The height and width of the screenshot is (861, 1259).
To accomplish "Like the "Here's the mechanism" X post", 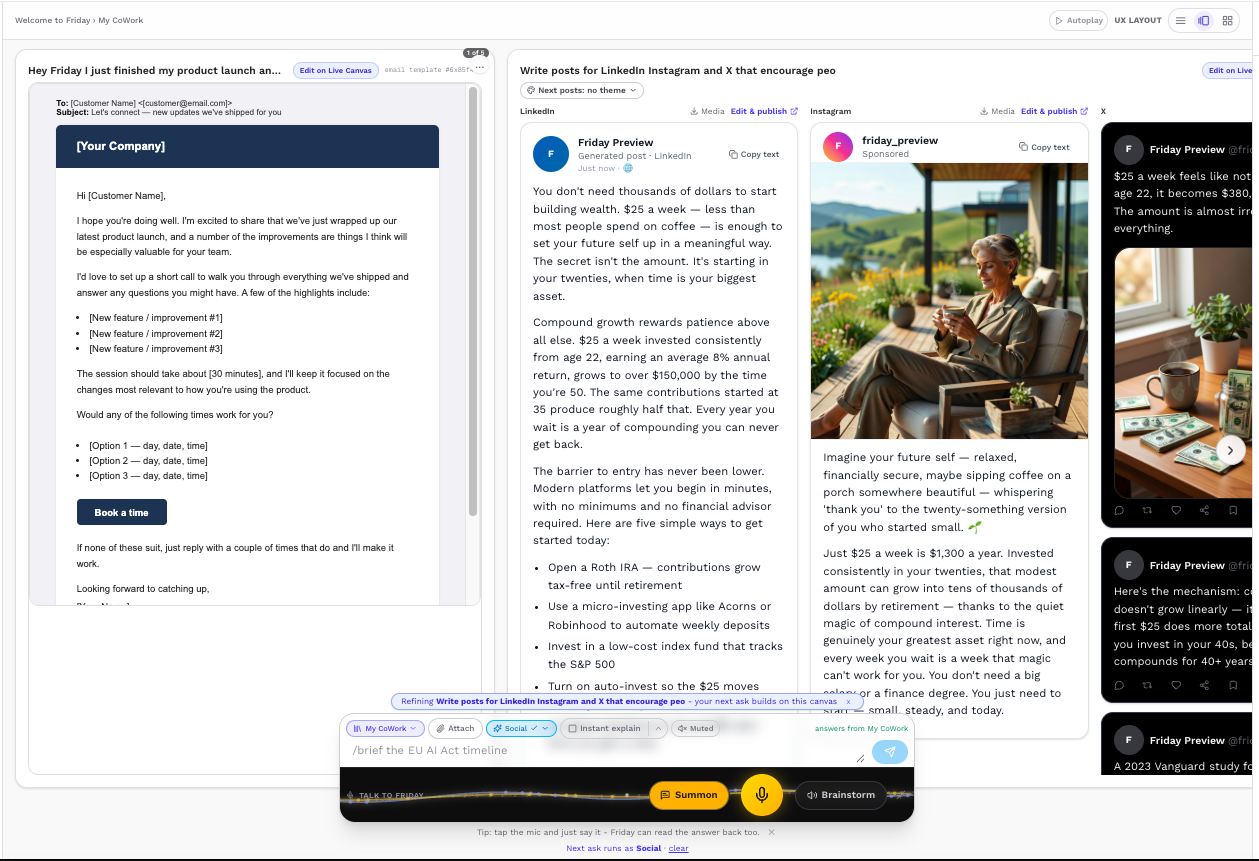I will coord(1176,685).
